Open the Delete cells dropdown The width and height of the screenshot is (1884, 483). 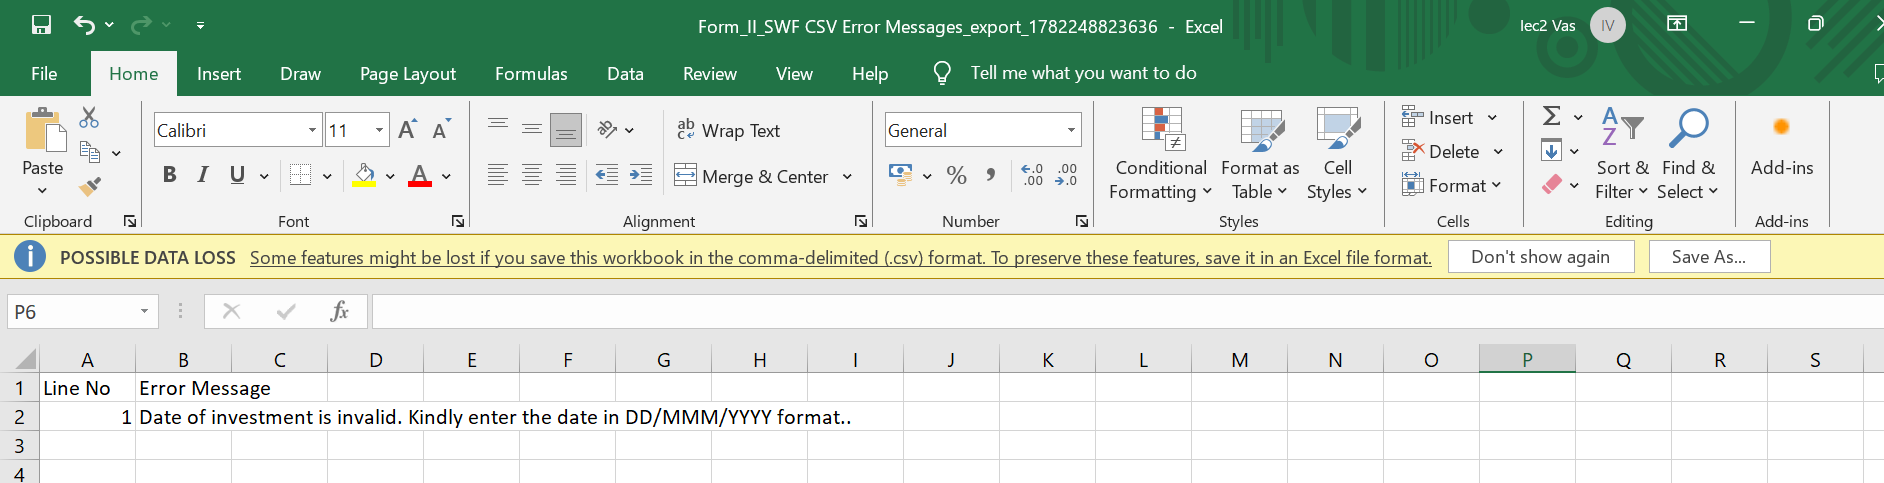point(1498,152)
